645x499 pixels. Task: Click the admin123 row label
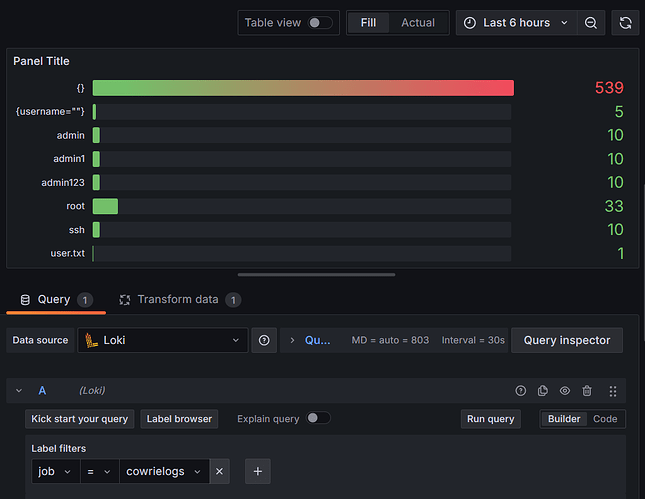63,183
